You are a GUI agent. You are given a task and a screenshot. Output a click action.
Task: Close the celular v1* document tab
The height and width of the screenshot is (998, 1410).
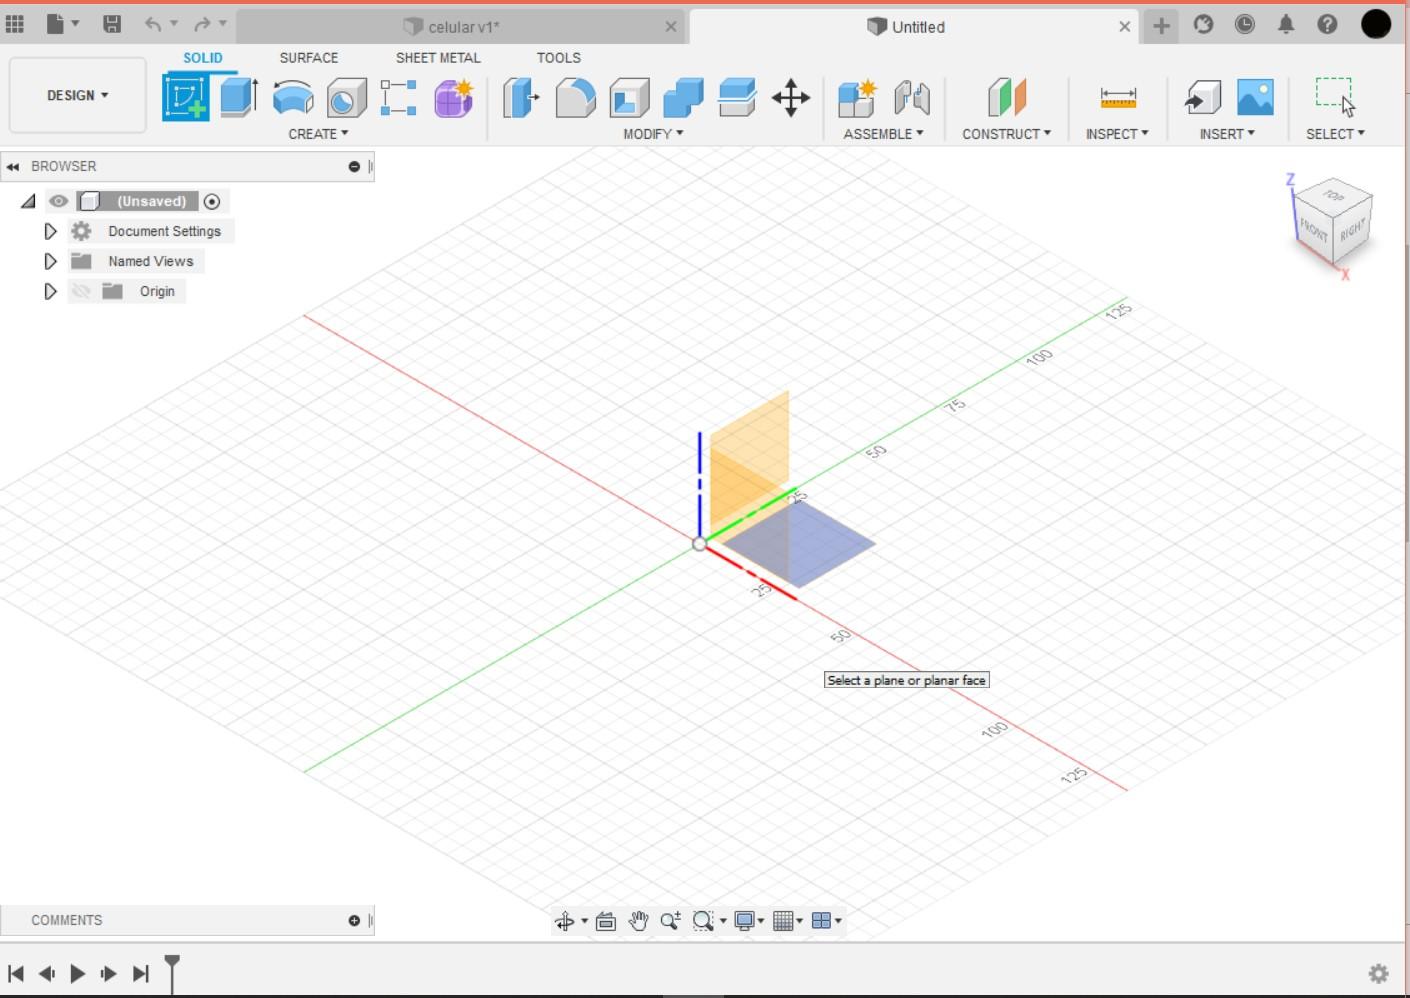tap(671, 27)
